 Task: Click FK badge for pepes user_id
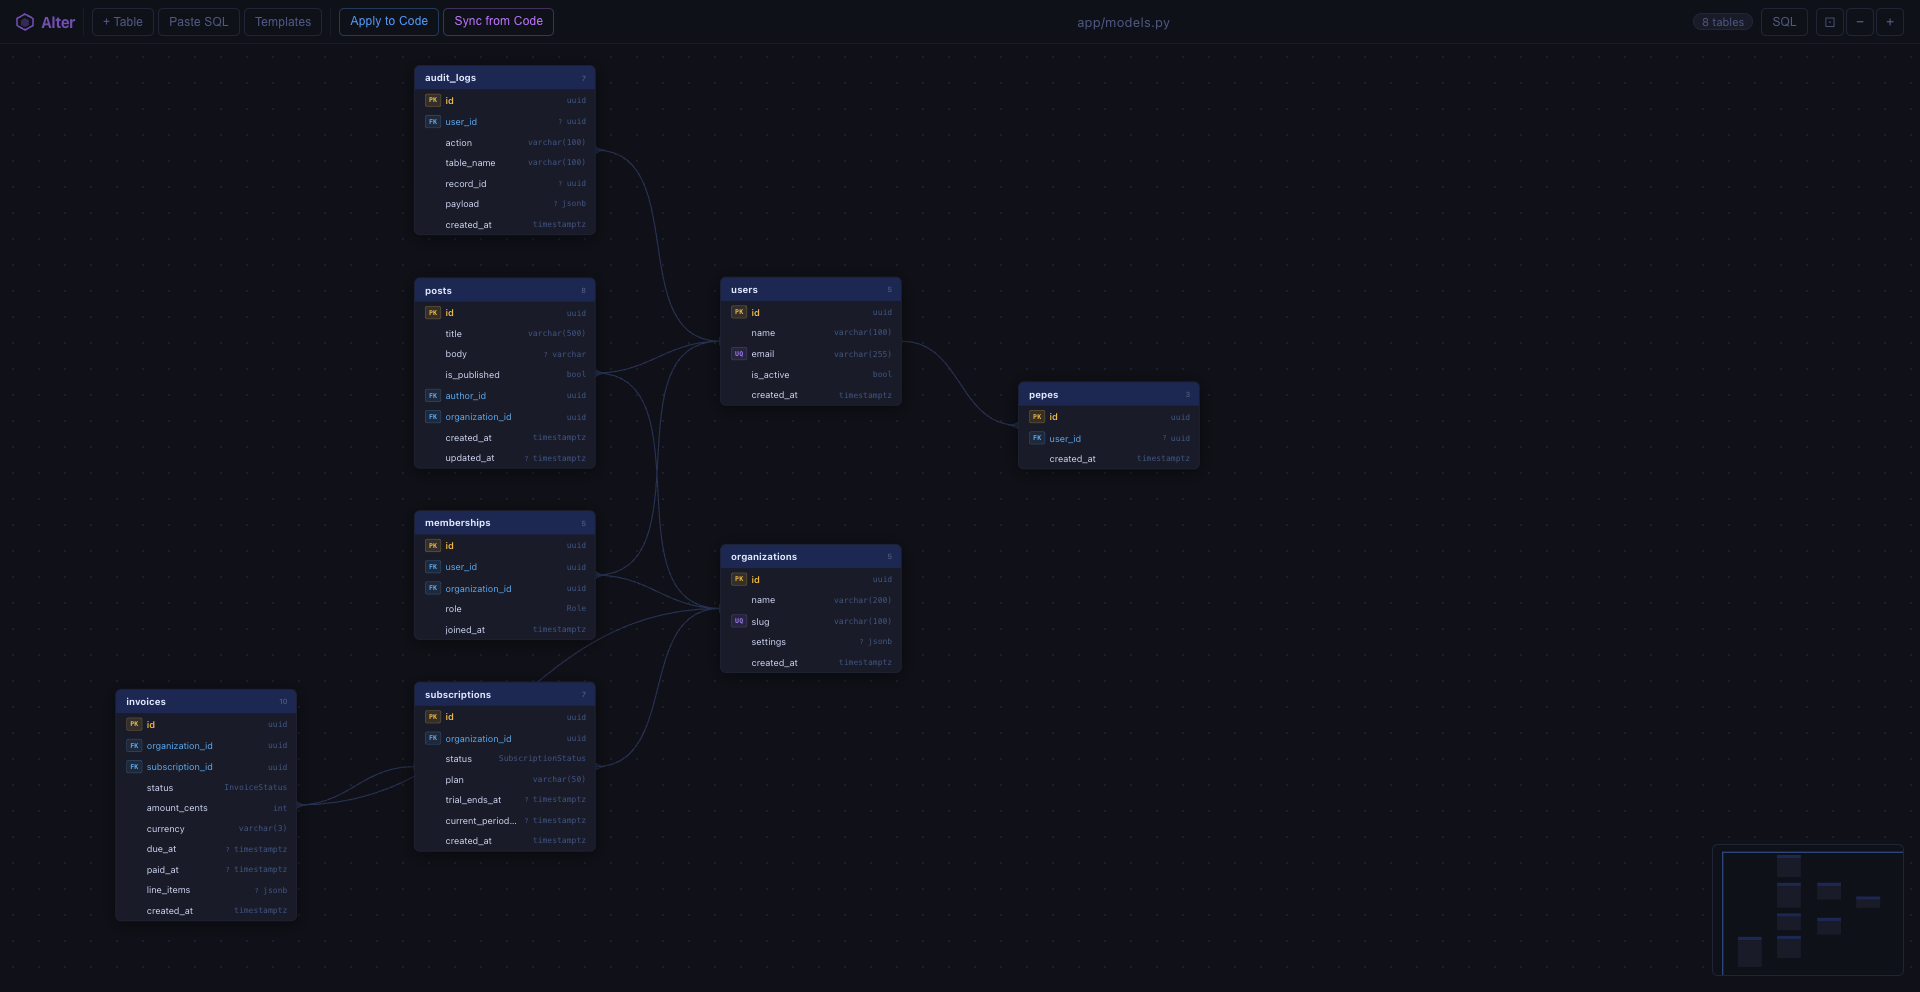pyautogui.click(x=1037, y=438)
